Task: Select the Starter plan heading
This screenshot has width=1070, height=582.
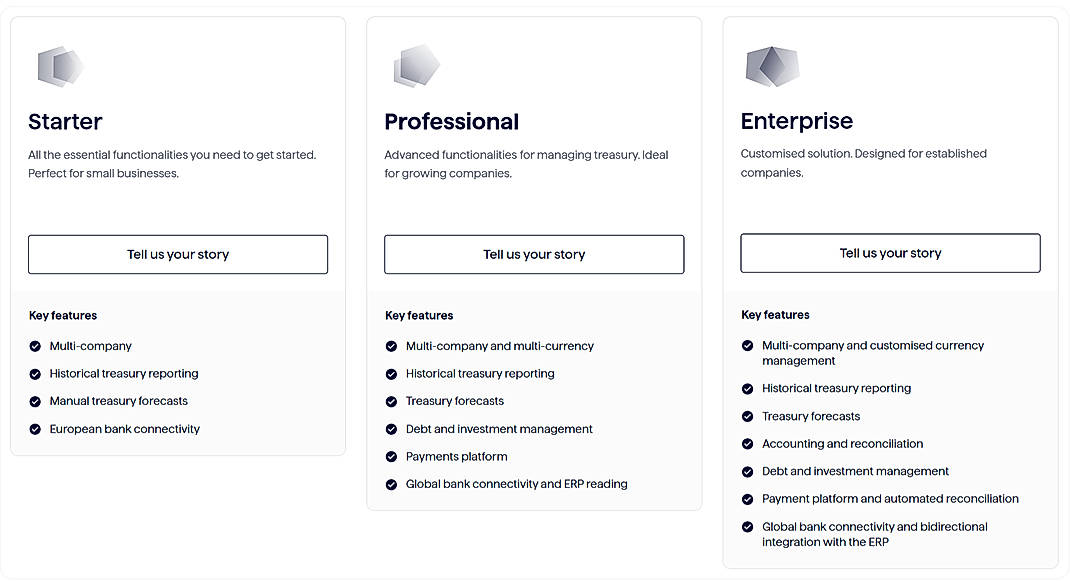Action: (64, 121)
